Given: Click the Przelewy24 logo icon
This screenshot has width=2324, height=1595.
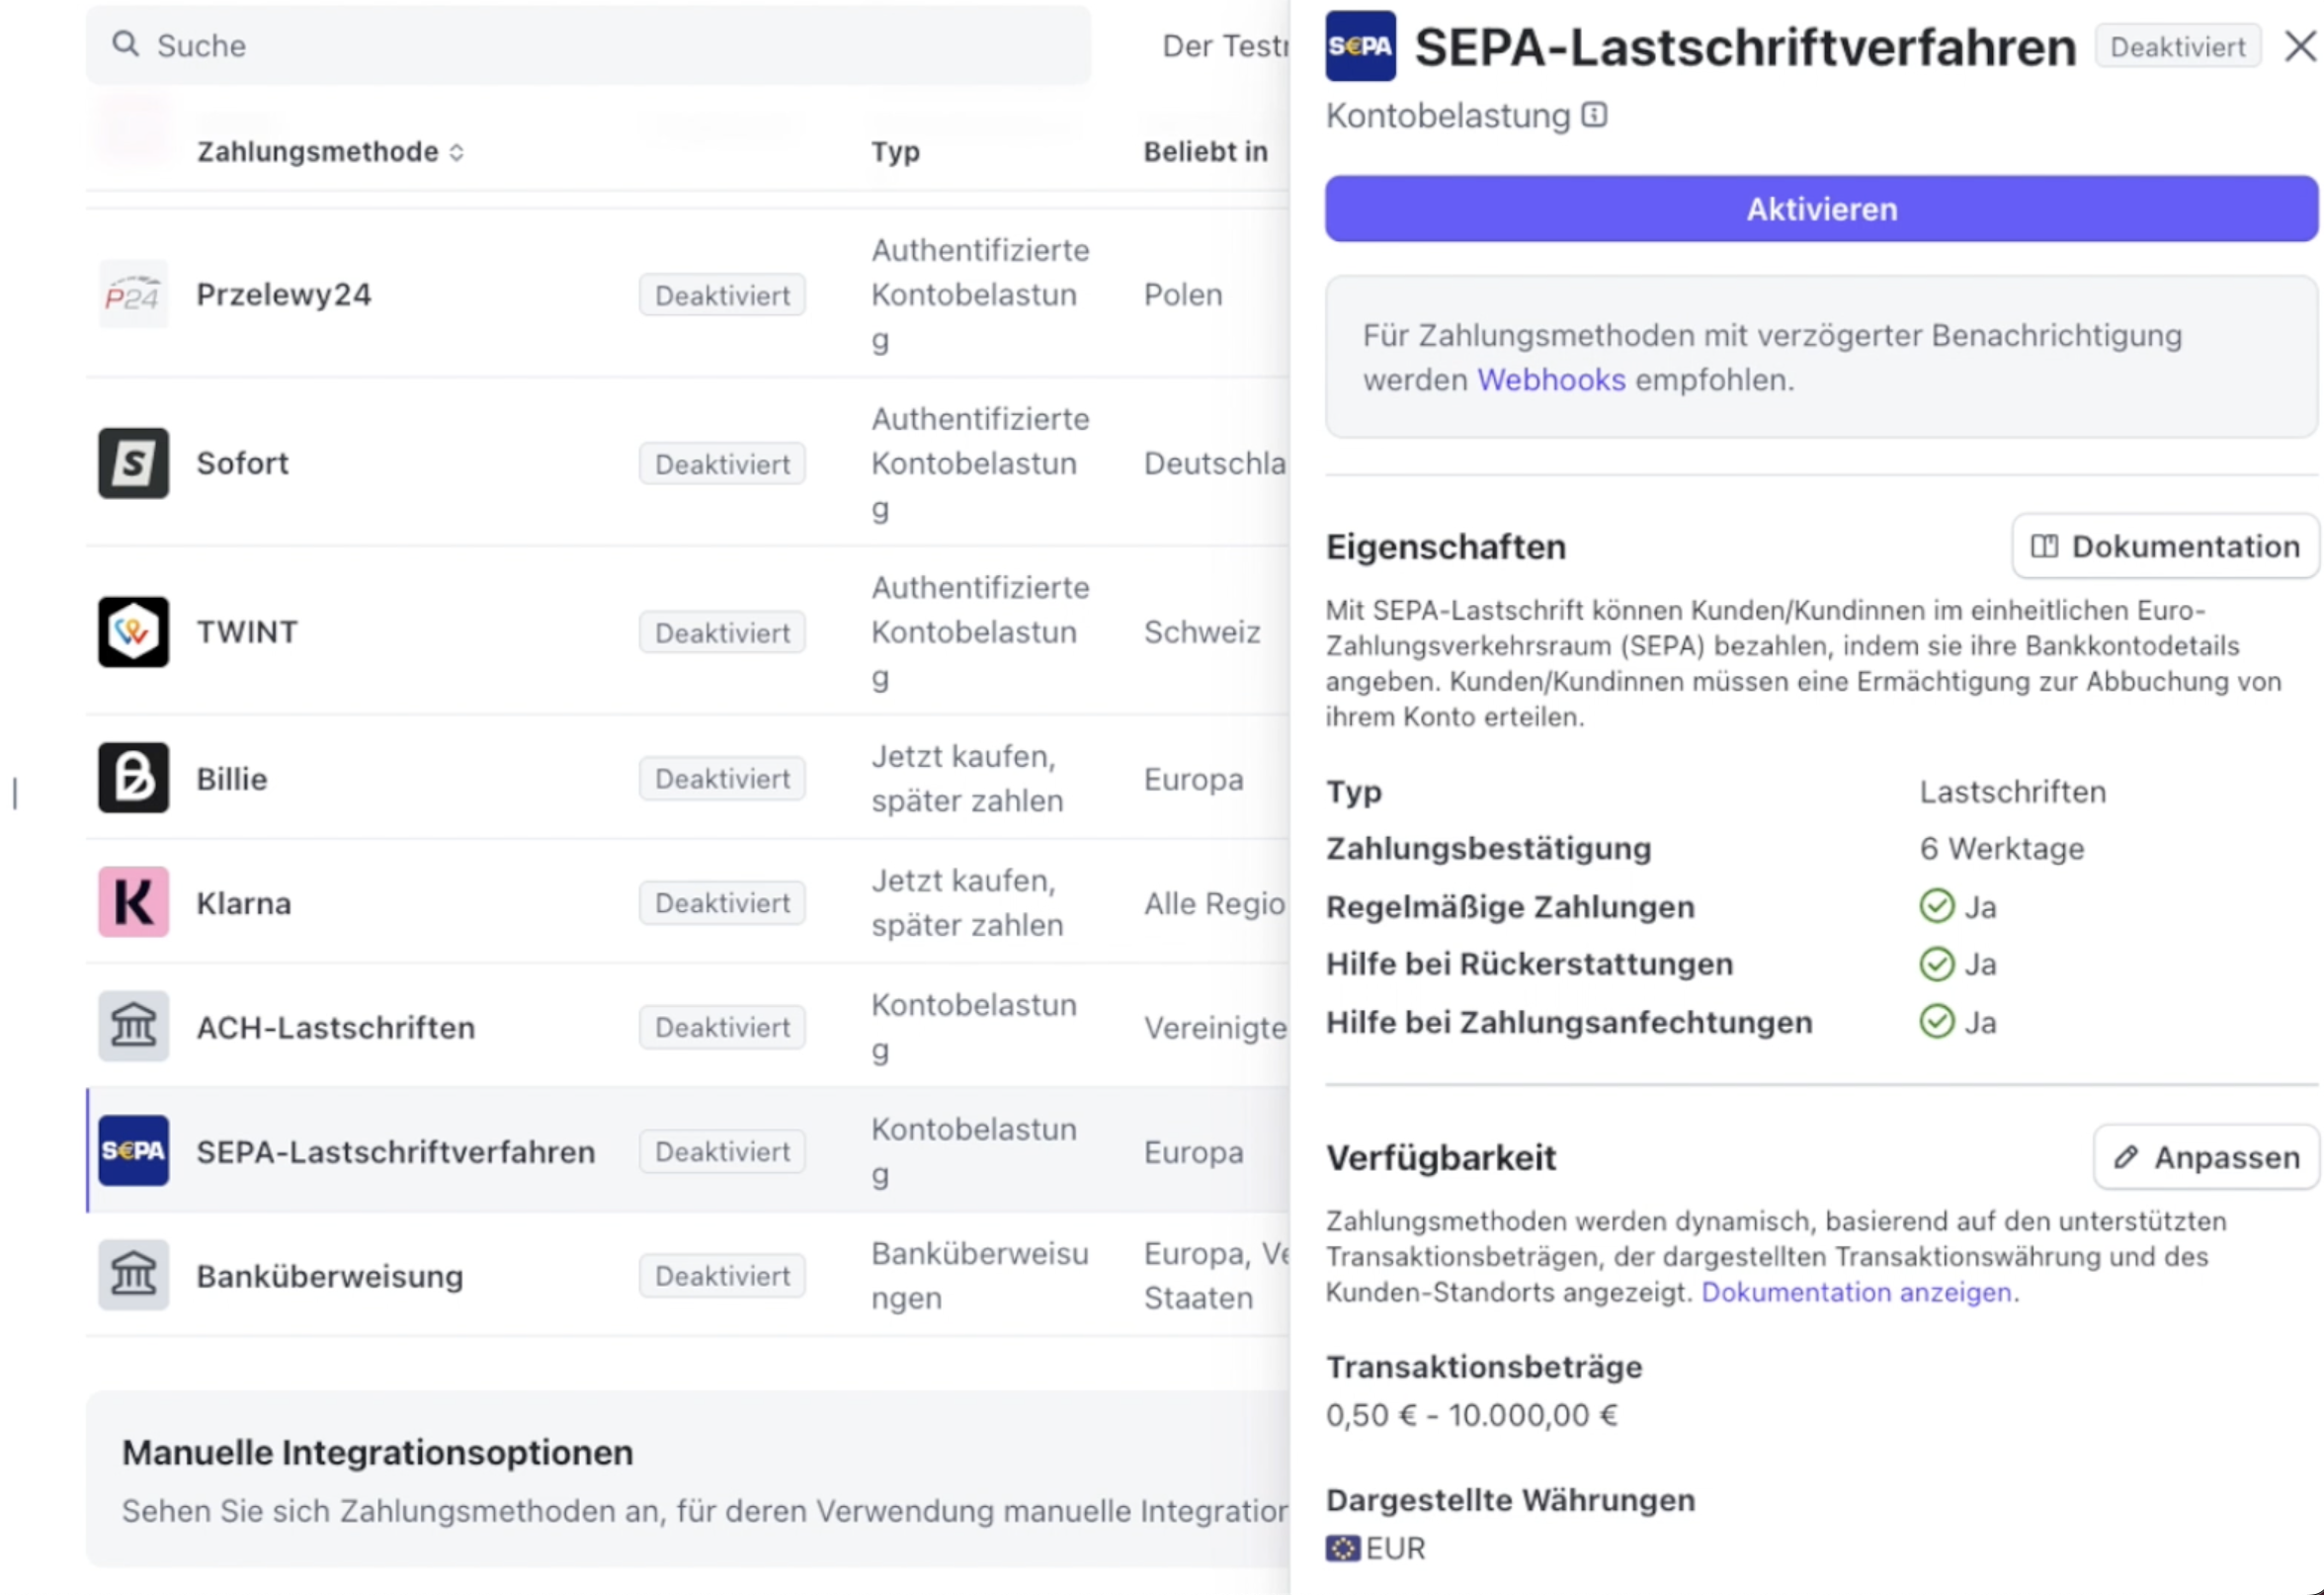Looking at the screenshot, I should (133, 295).
